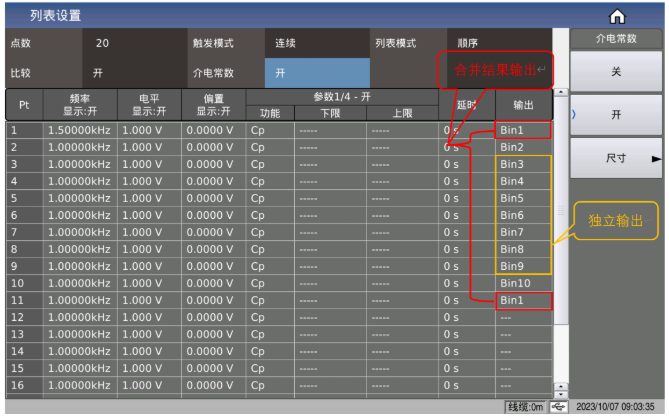Screen dimensions: 669x419
Task: Click the 延时 column header
Action: click(467, 105)
